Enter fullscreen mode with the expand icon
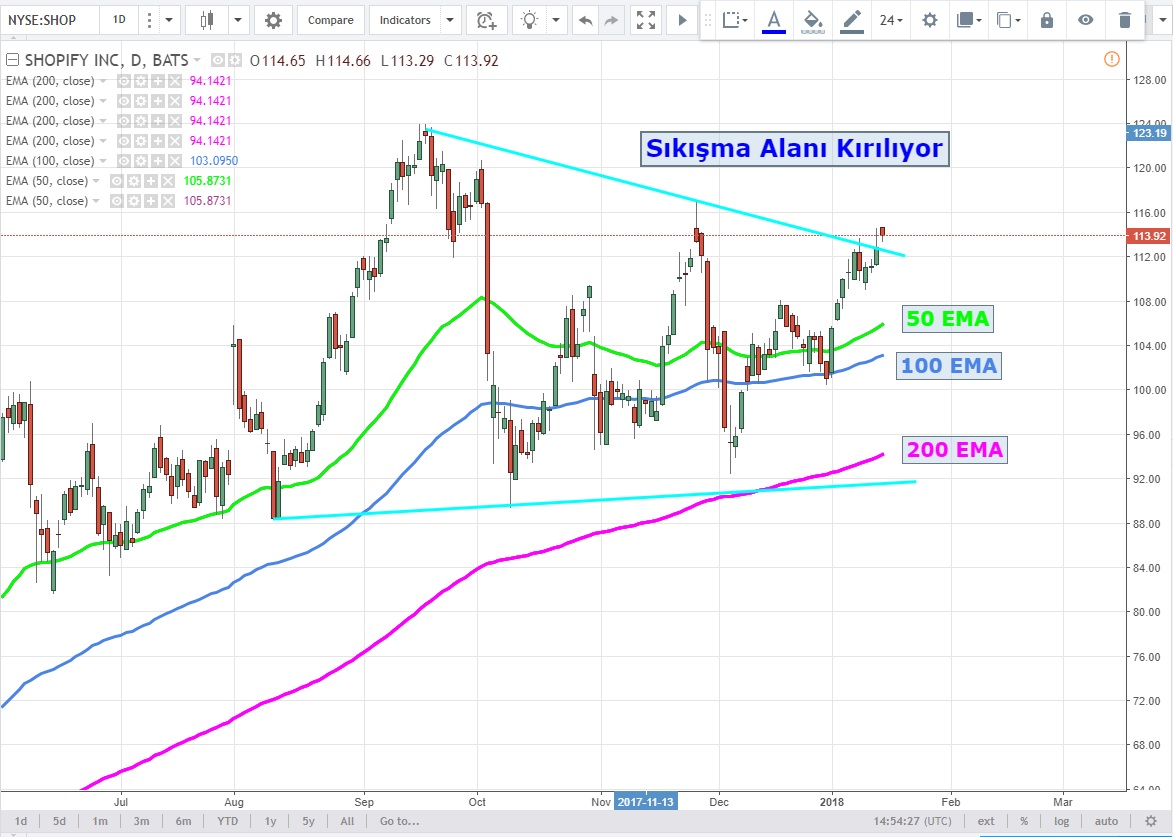 (x=647, y=20)
